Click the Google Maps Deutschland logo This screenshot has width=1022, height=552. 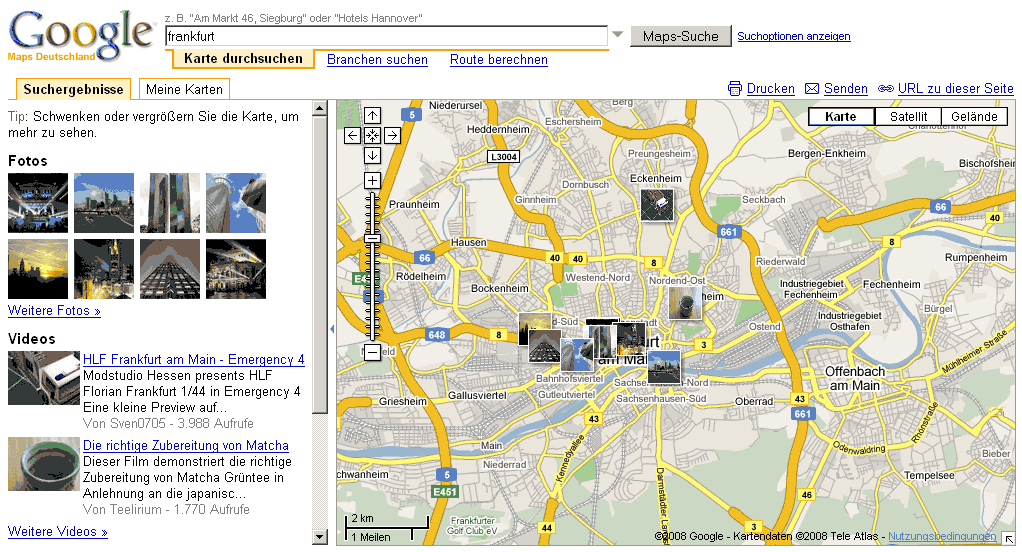(81, 37)
